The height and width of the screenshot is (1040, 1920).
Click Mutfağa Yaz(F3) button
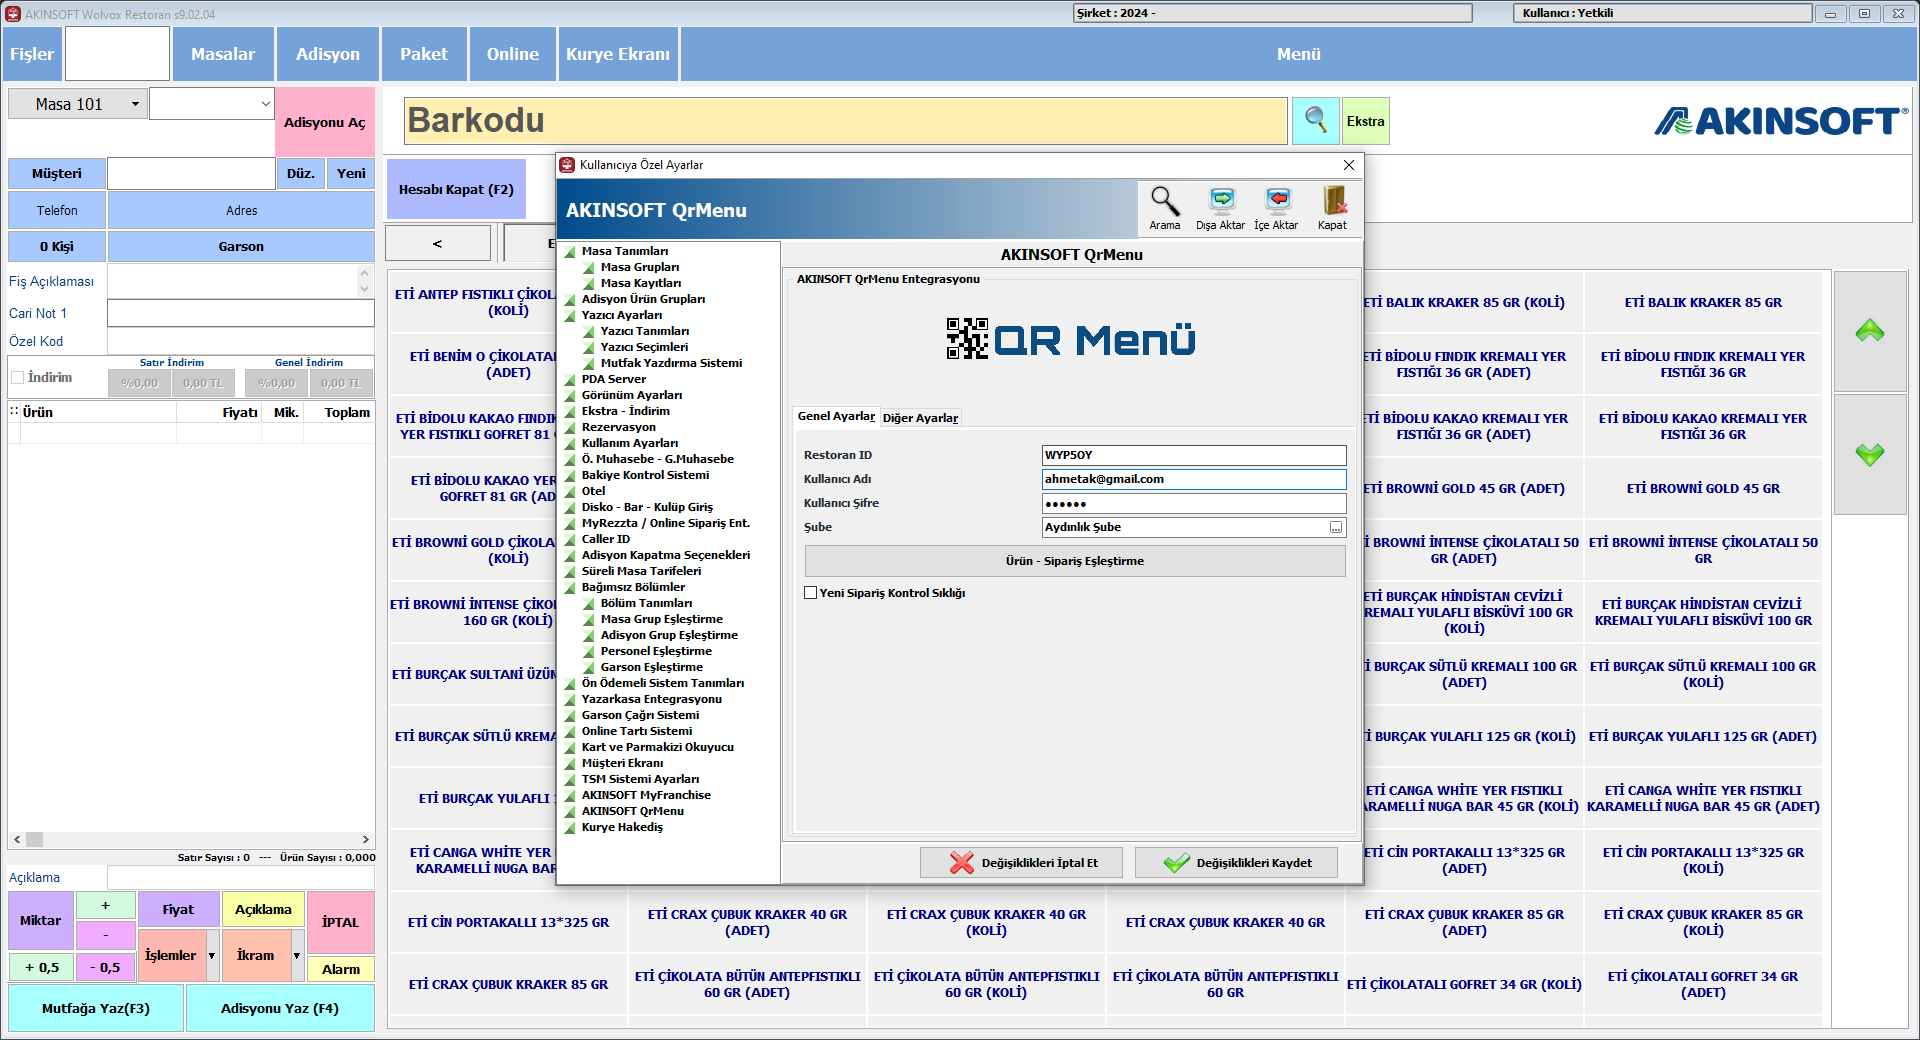coord(96,1008)
